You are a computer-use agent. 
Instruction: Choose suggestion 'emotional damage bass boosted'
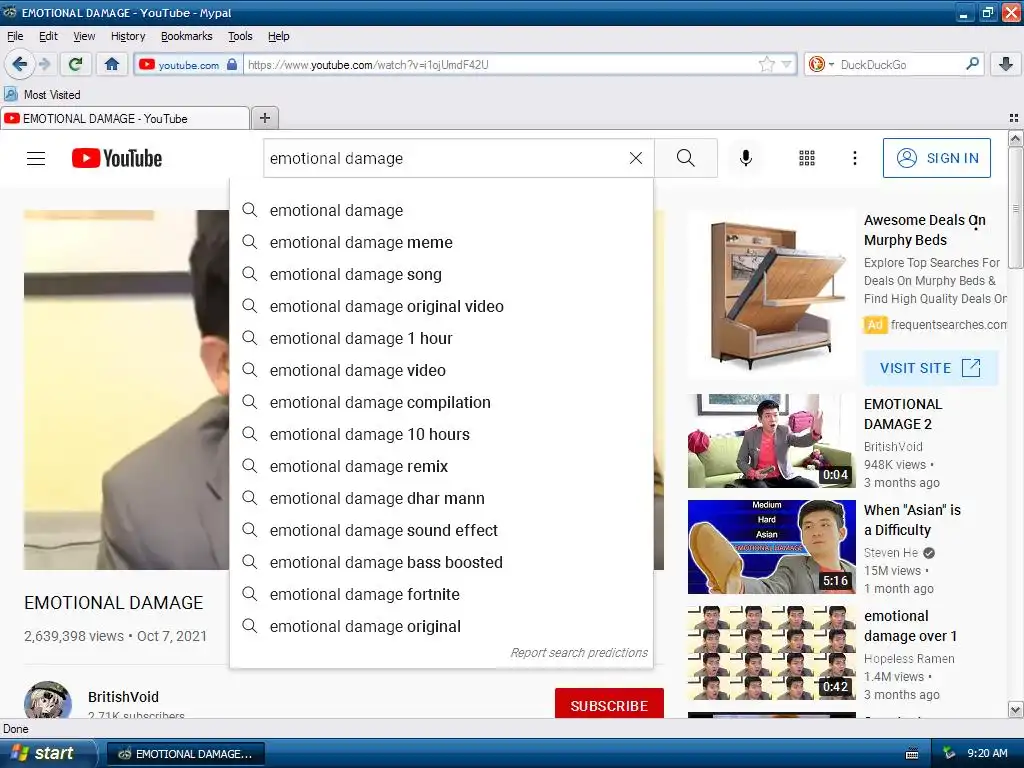(x=441, y=562)
